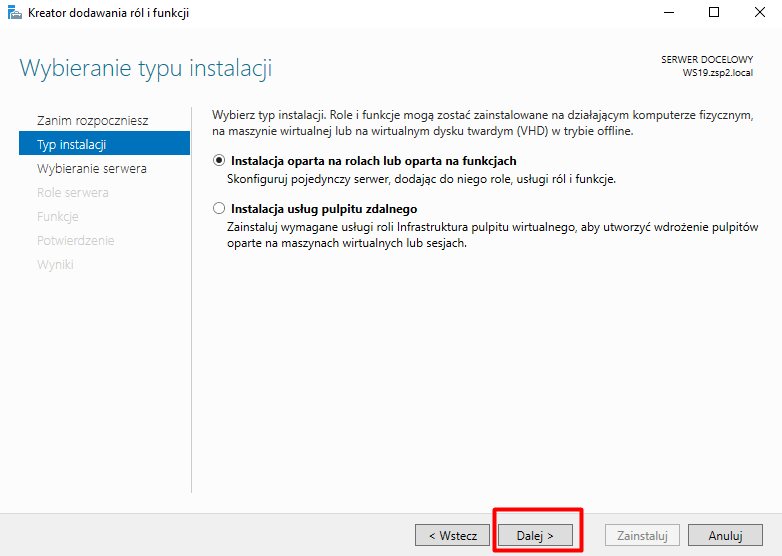Cancel the wizard using Anuluj
Viewport: 782px width, 556px height.
pos(725,535)
